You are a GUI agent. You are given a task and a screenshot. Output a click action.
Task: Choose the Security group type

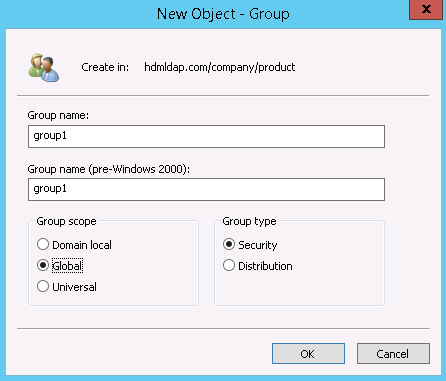(229, 245)
